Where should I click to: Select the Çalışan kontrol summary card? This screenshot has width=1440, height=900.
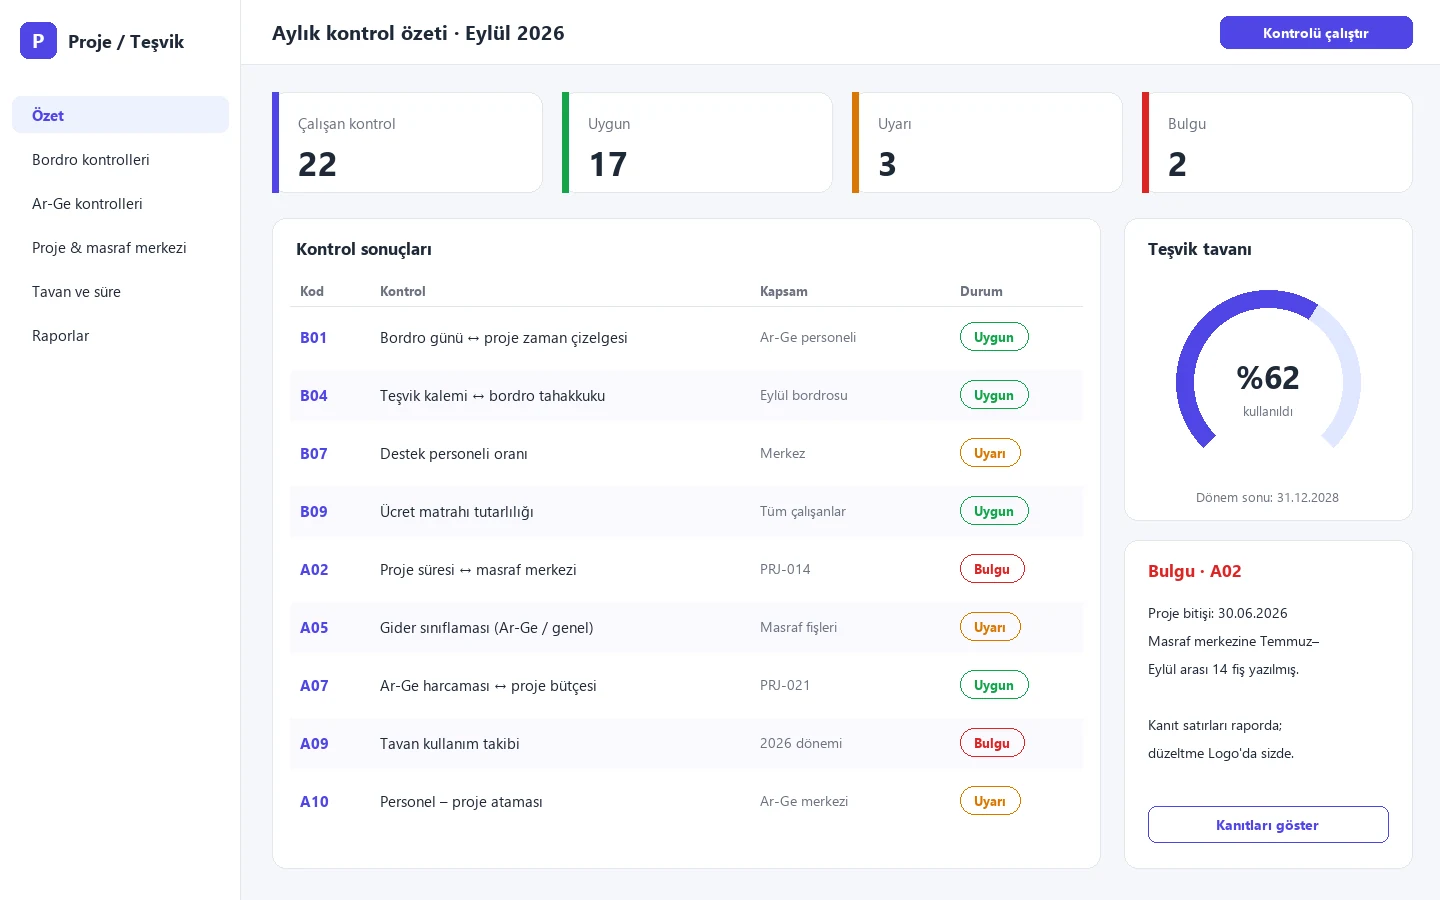click(x=407, y=142)
